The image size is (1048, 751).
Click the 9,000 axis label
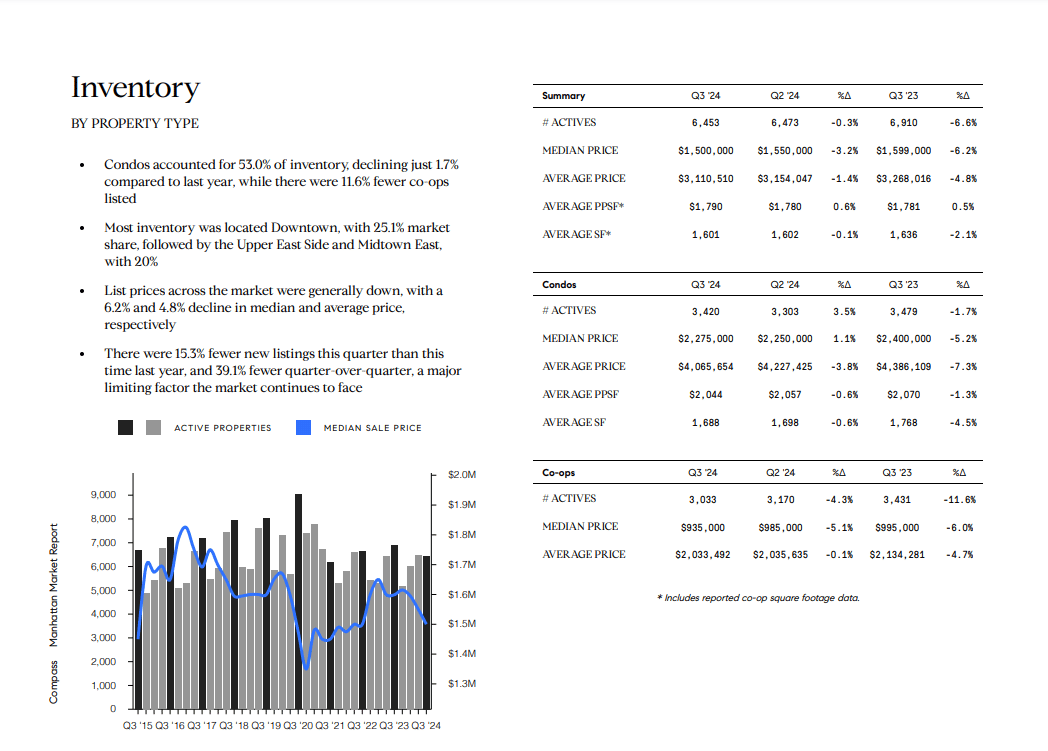[104, 495]
